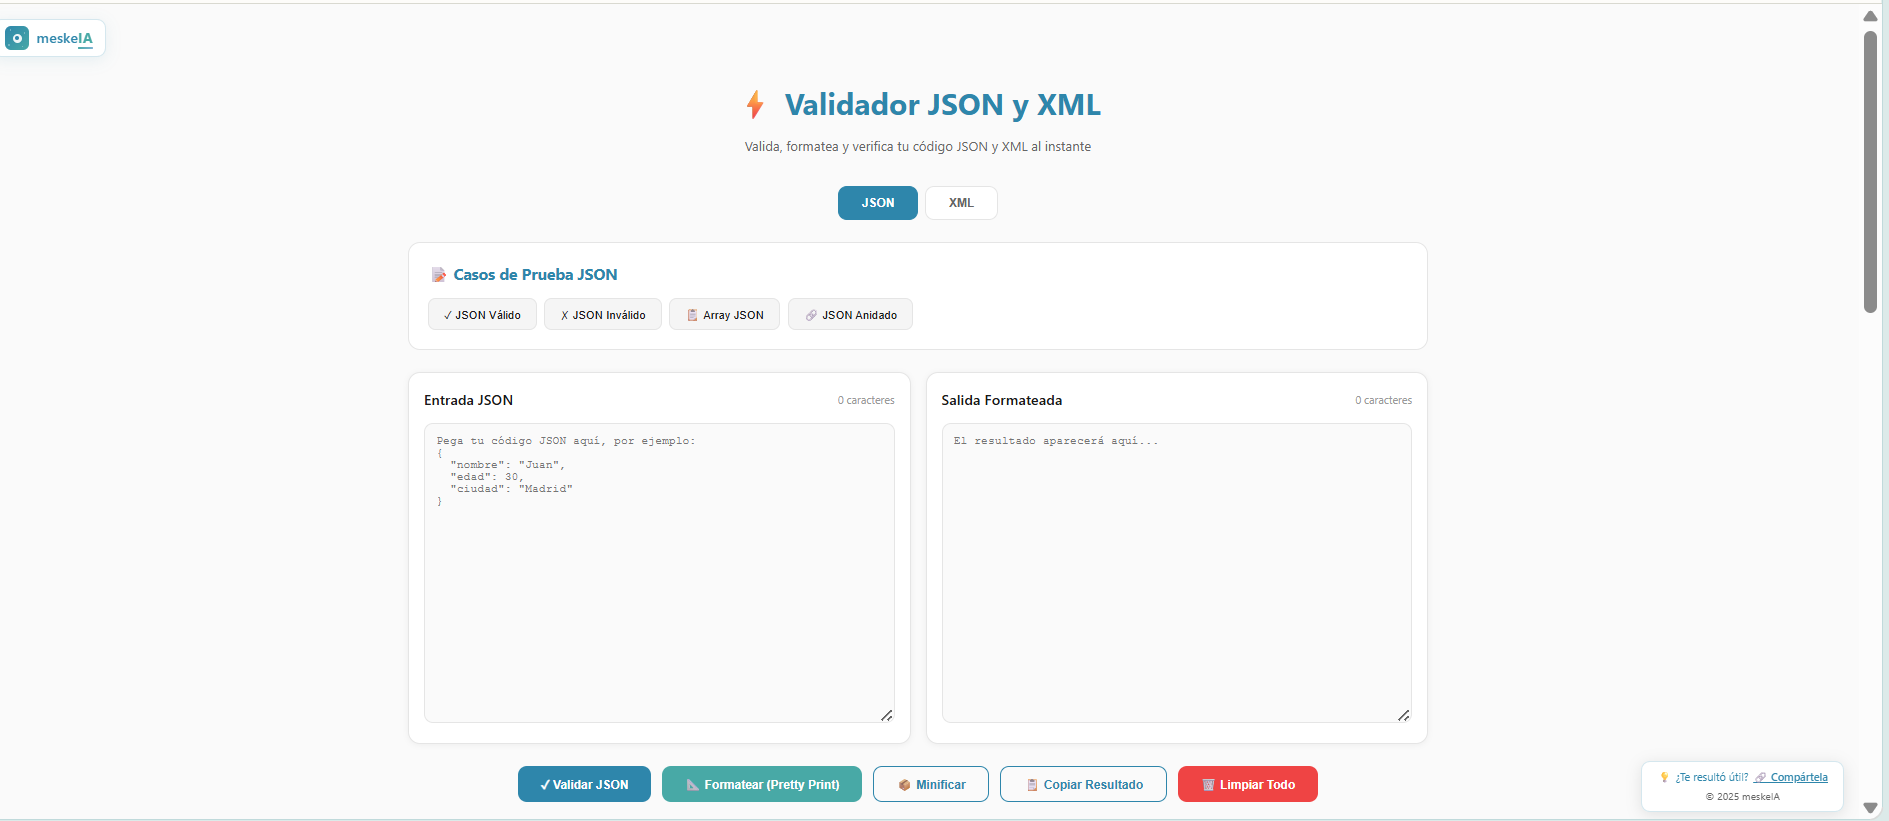1889x821 pixels.
Task: Click the scrollbar up arrow
Action: 1870,15
